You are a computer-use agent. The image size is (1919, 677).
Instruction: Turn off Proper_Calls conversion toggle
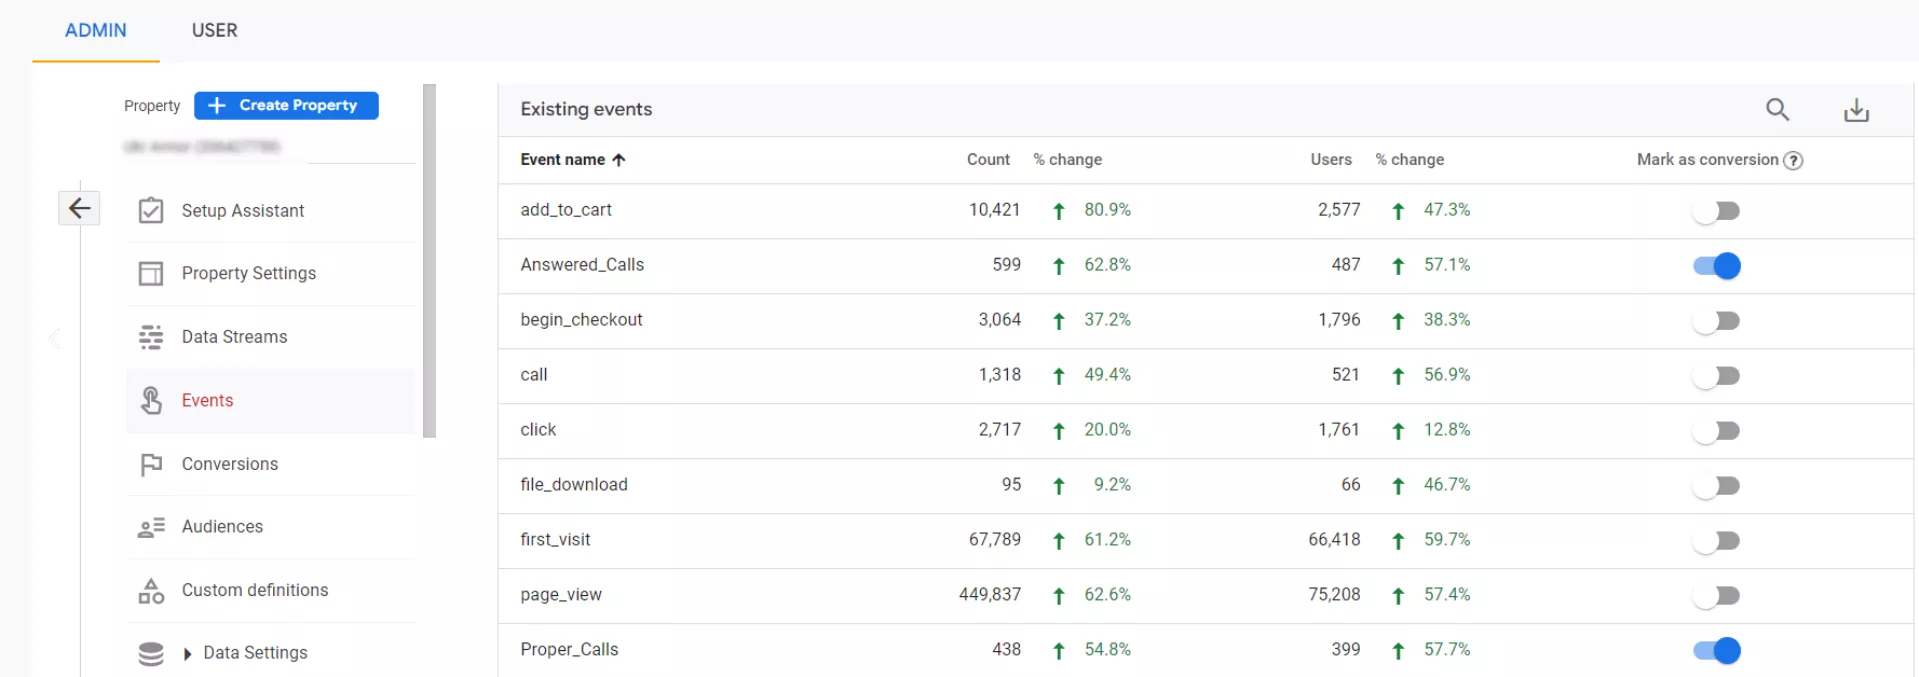(x=1716, y=650)
